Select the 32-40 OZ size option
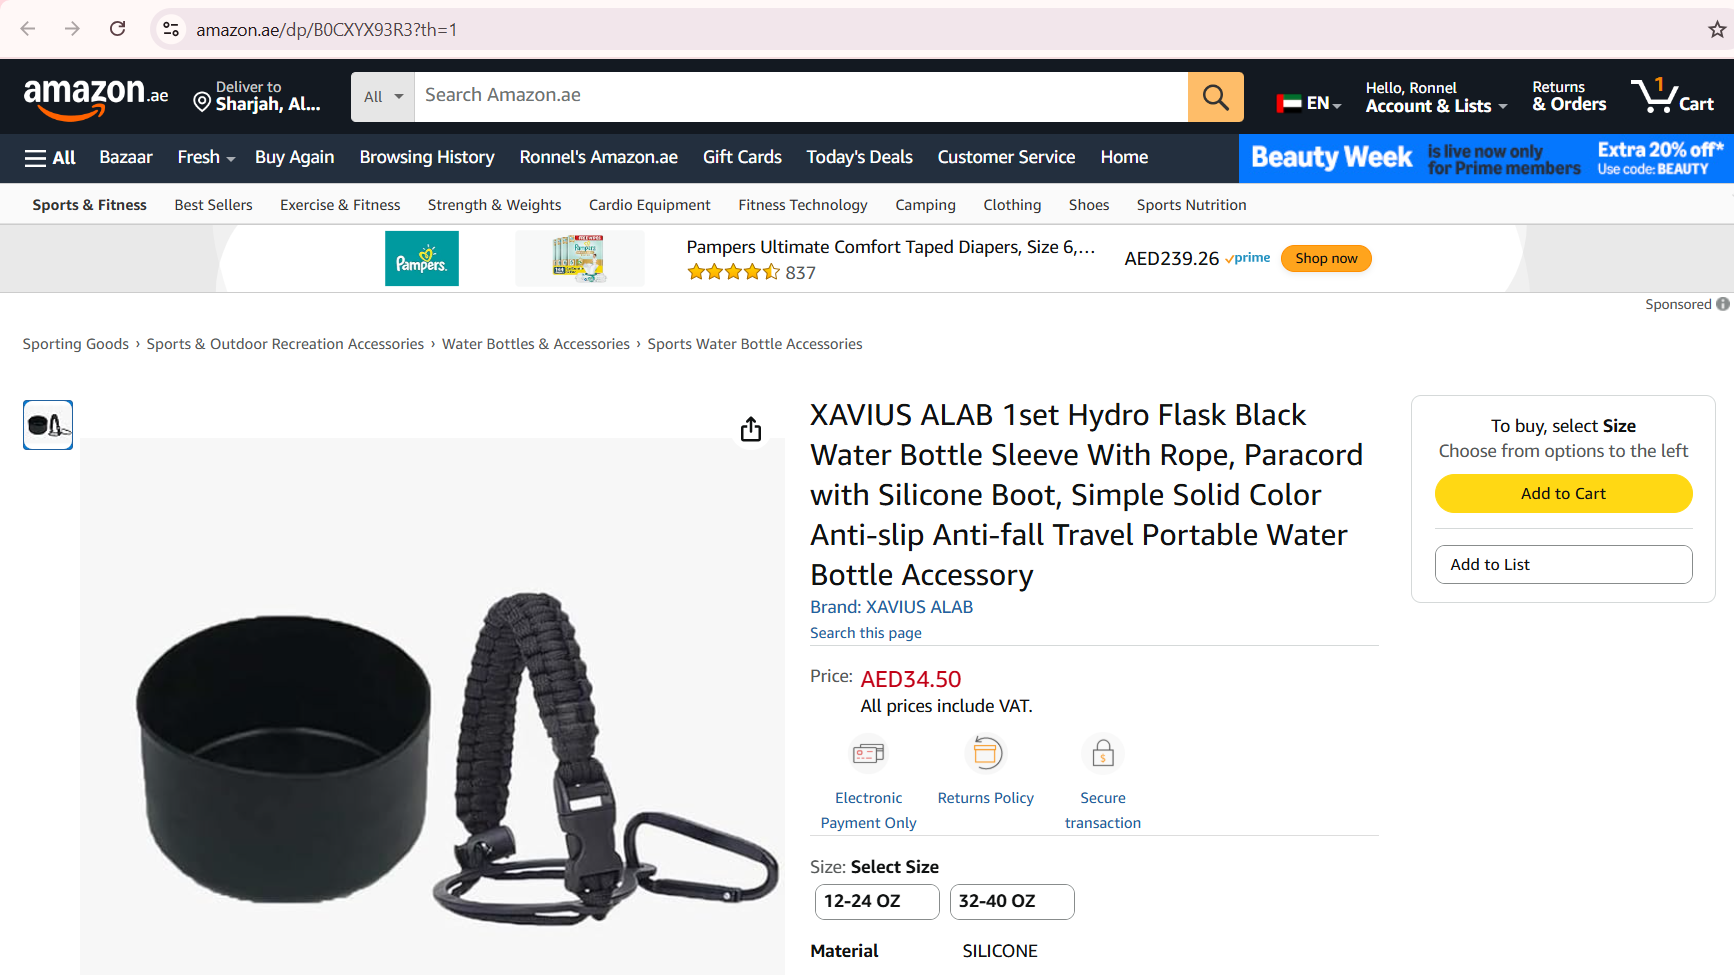The height and width of the screenshot is (975, 1734). [1012, 901]
